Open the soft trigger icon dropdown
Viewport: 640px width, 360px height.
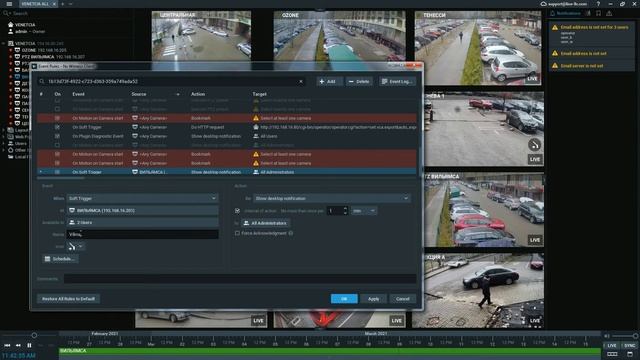76,247
